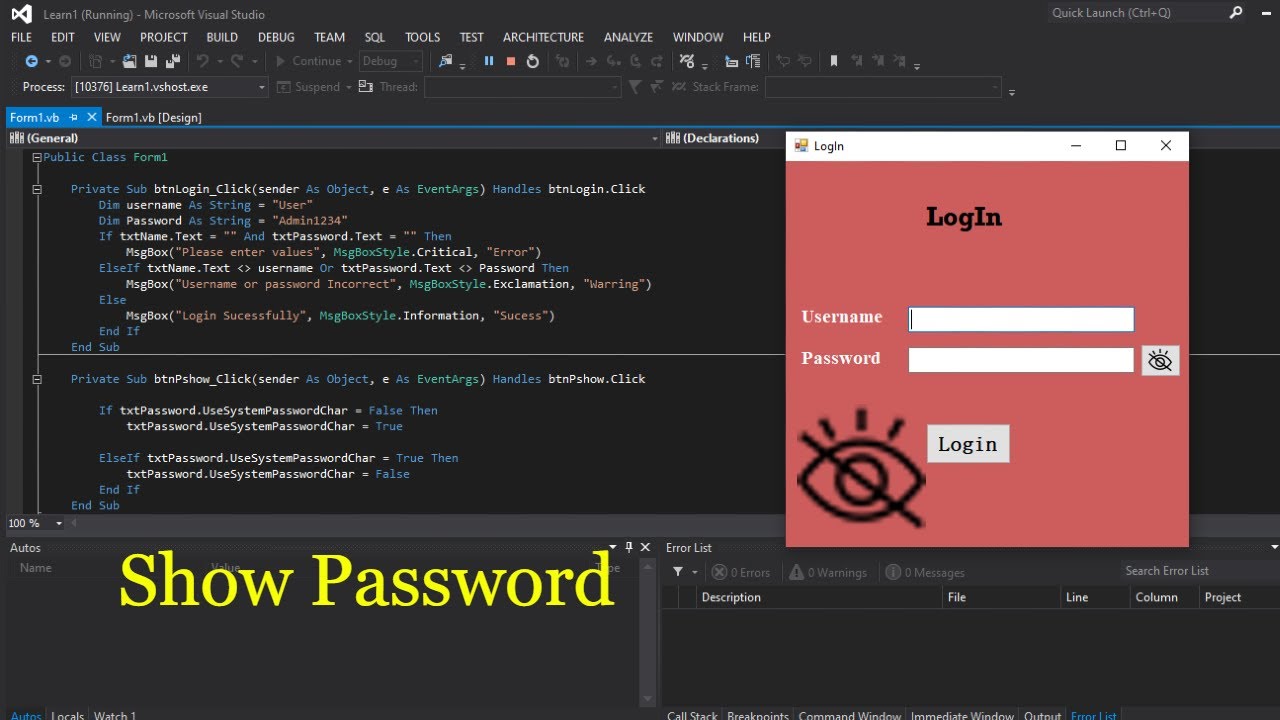
Task: Click the Navigate Backward arrow icon
Action: coord(31,61)
